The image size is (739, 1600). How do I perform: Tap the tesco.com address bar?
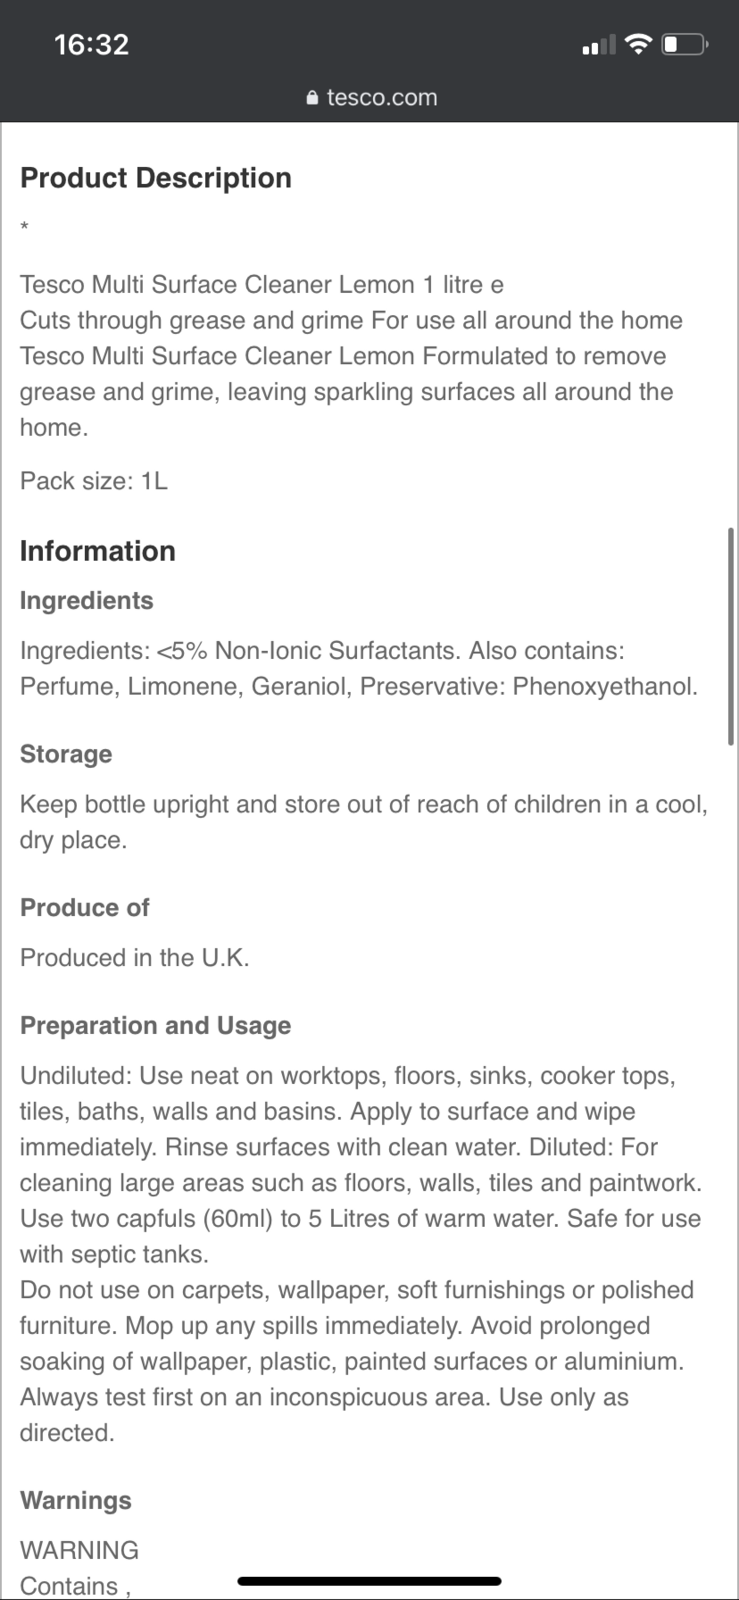click(x=381, y=98)
